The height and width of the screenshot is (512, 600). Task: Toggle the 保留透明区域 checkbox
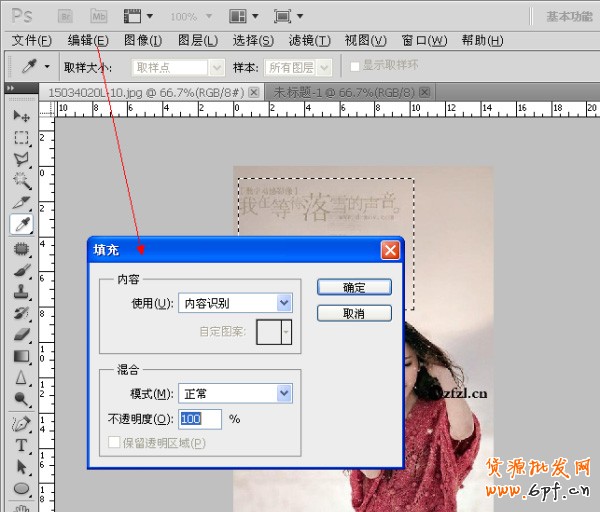pos(114,443)
